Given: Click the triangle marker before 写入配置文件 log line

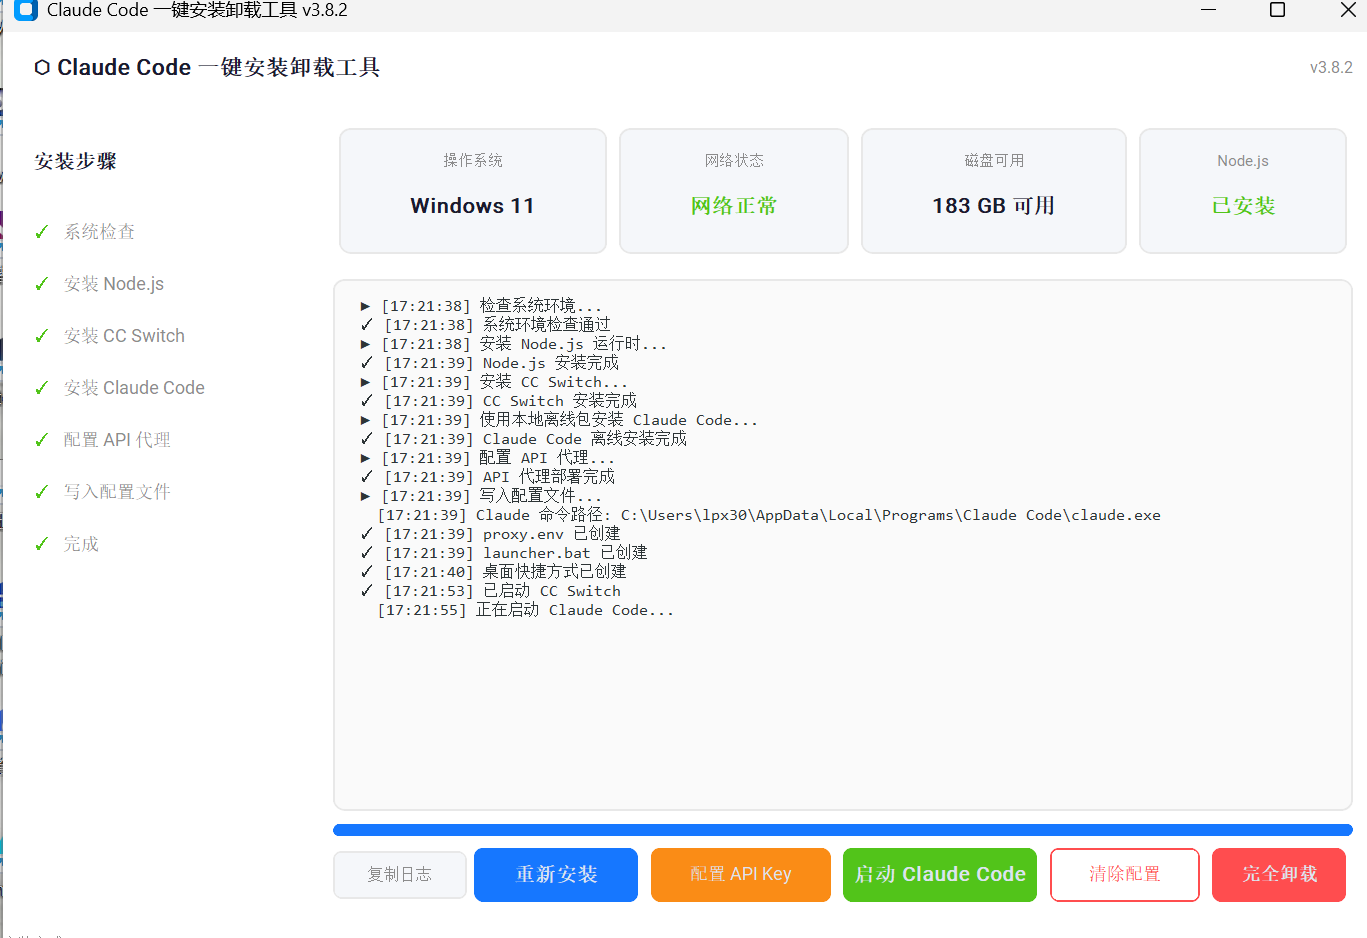Looking at the screenshot, I should click(x=366, y=496).
